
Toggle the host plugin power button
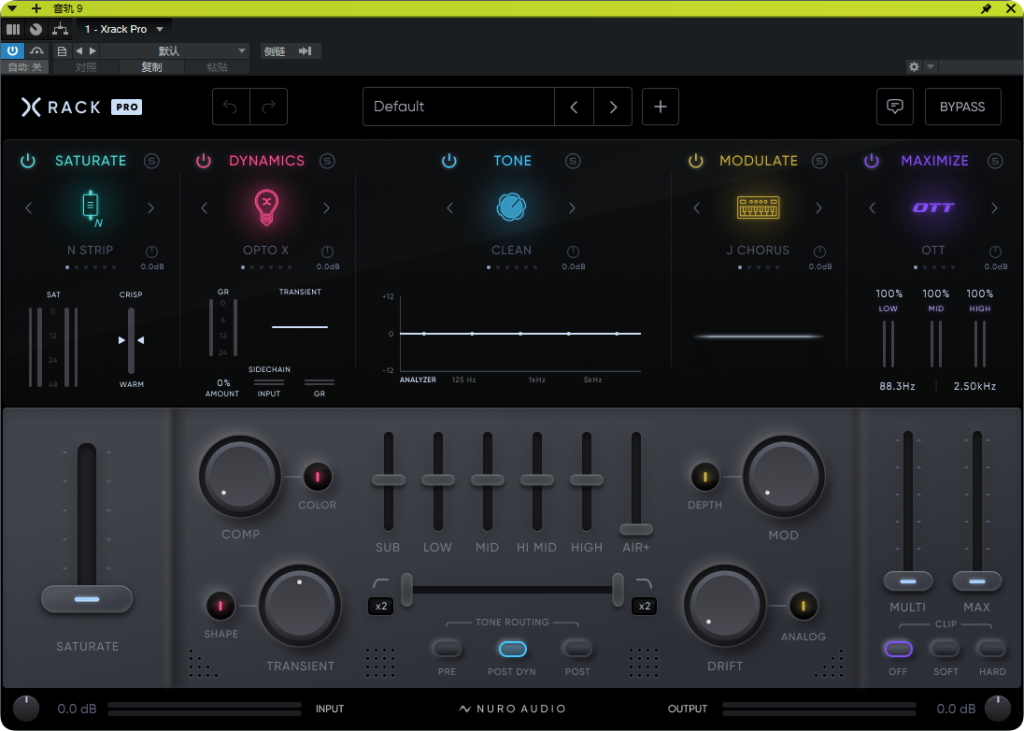12,51
